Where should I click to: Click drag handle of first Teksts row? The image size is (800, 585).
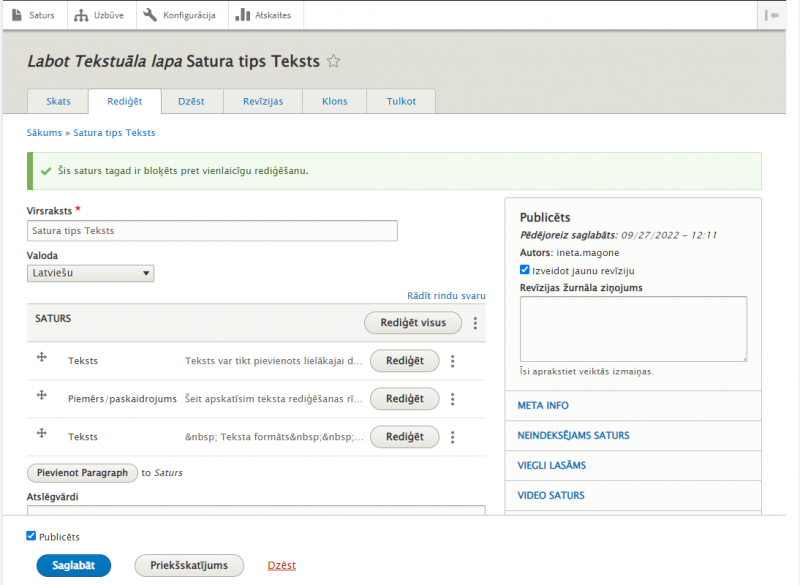point(42,357)
